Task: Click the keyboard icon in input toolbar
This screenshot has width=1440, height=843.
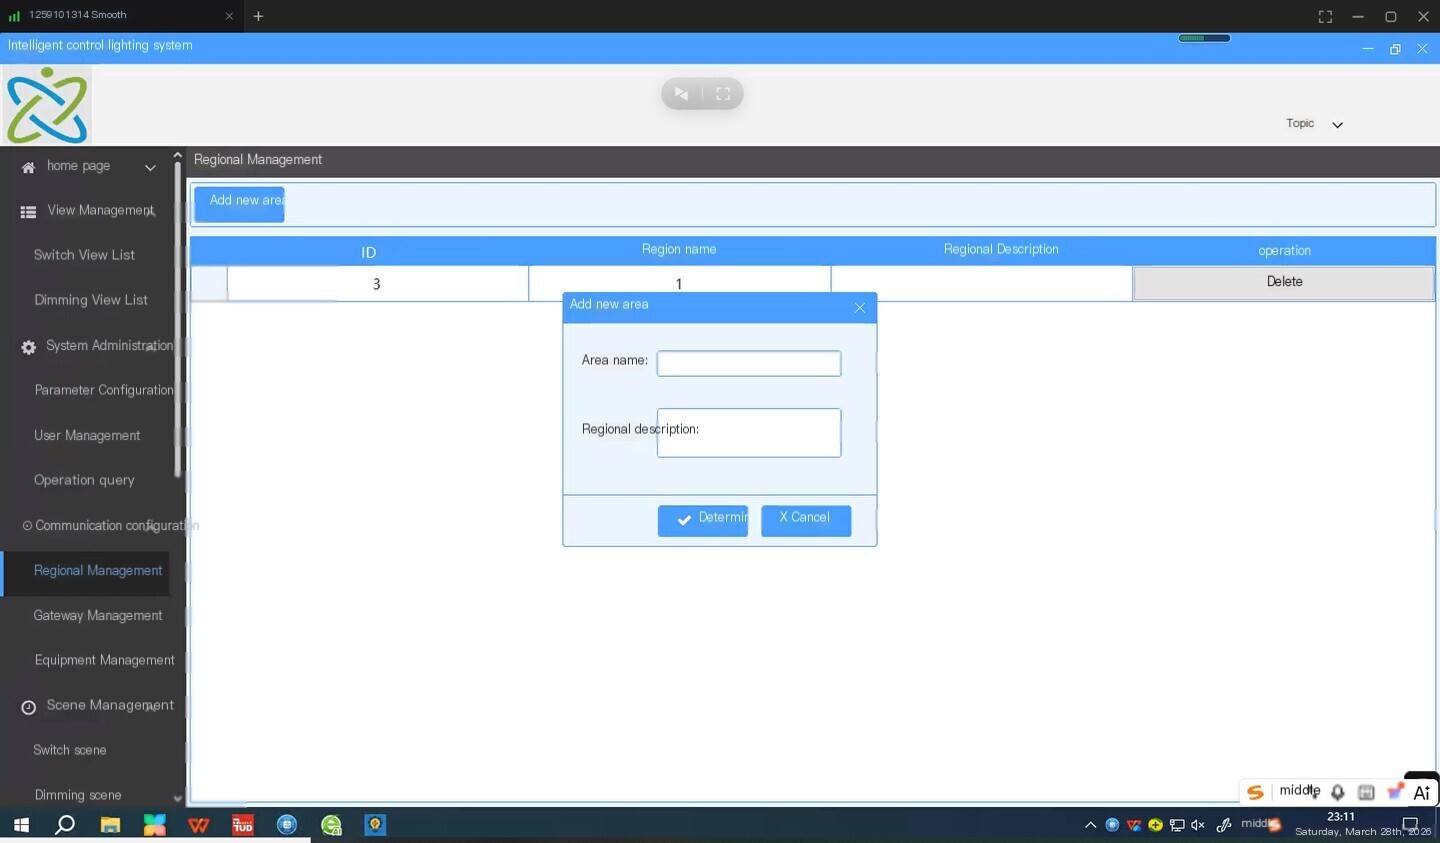Action: pos(1366,792)
